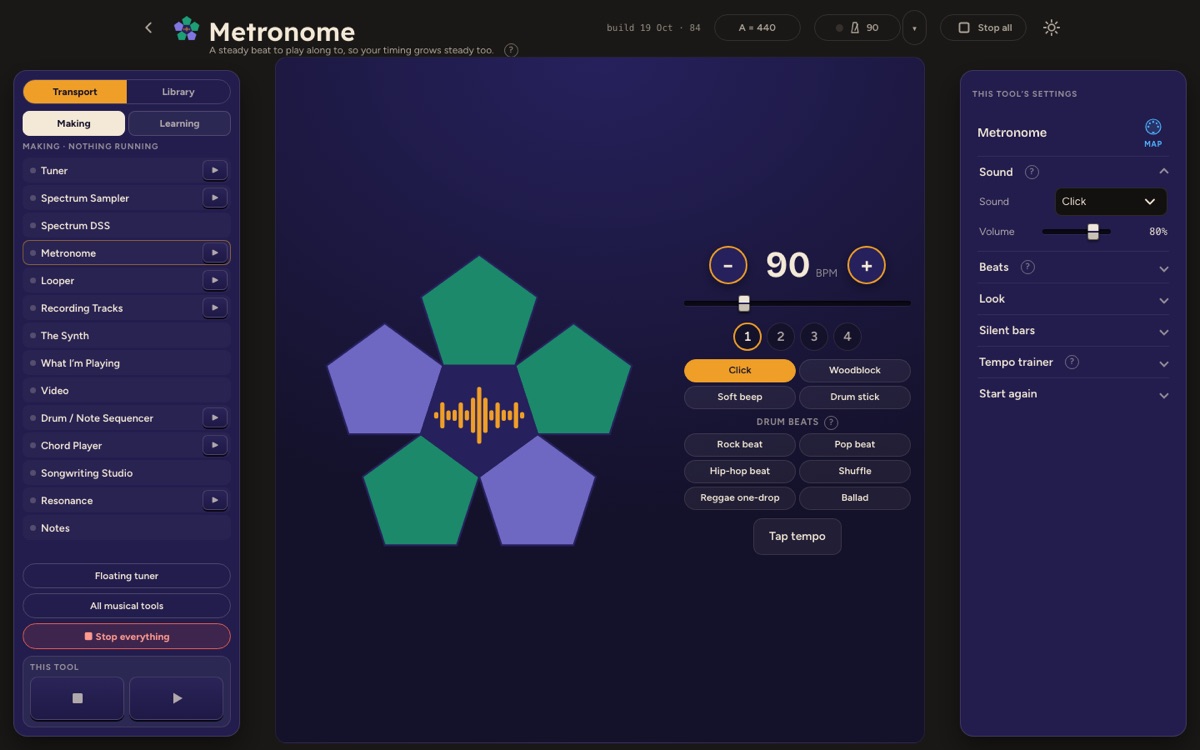Start the Tuner with its play icon
Image resolution: width=1200 pixels, height=750 pixels.
click(215, 171)
